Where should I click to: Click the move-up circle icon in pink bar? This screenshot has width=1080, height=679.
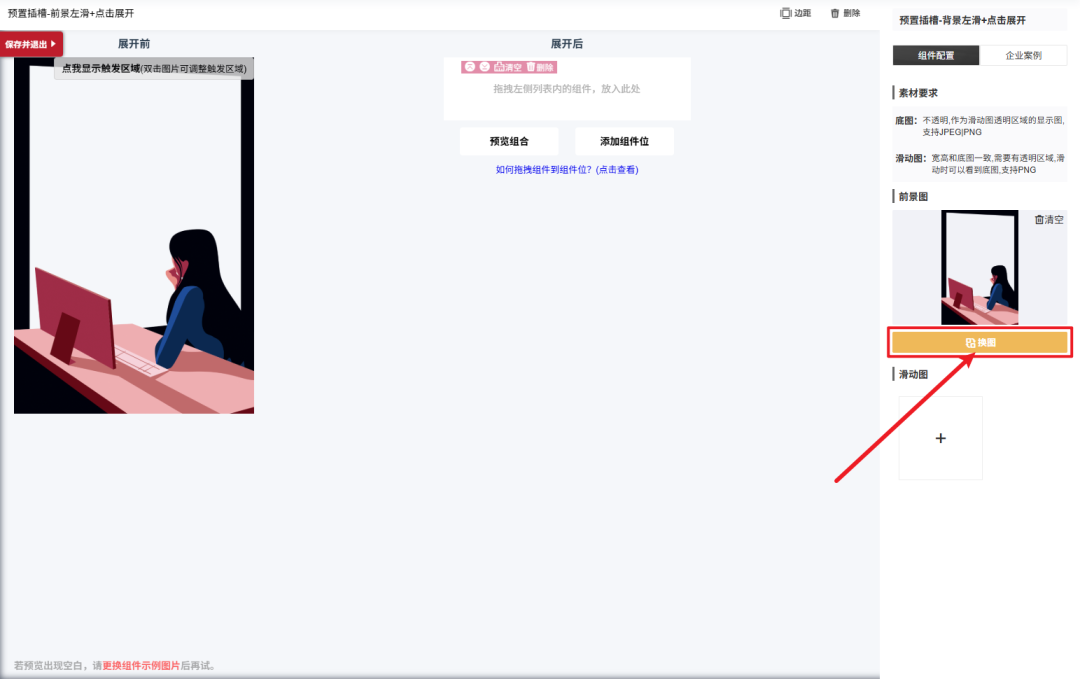point(470,67)
